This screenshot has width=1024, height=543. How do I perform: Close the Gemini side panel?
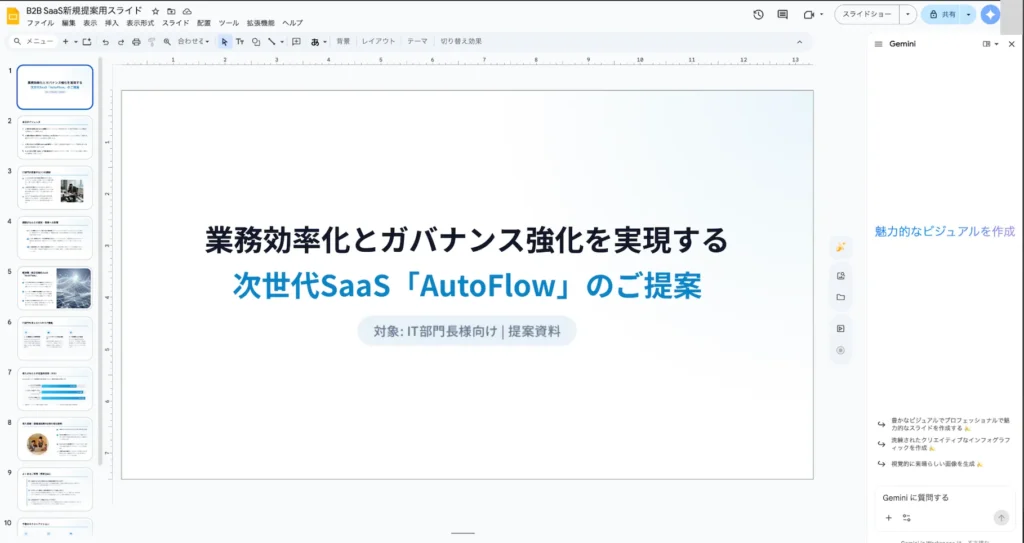1010,44
